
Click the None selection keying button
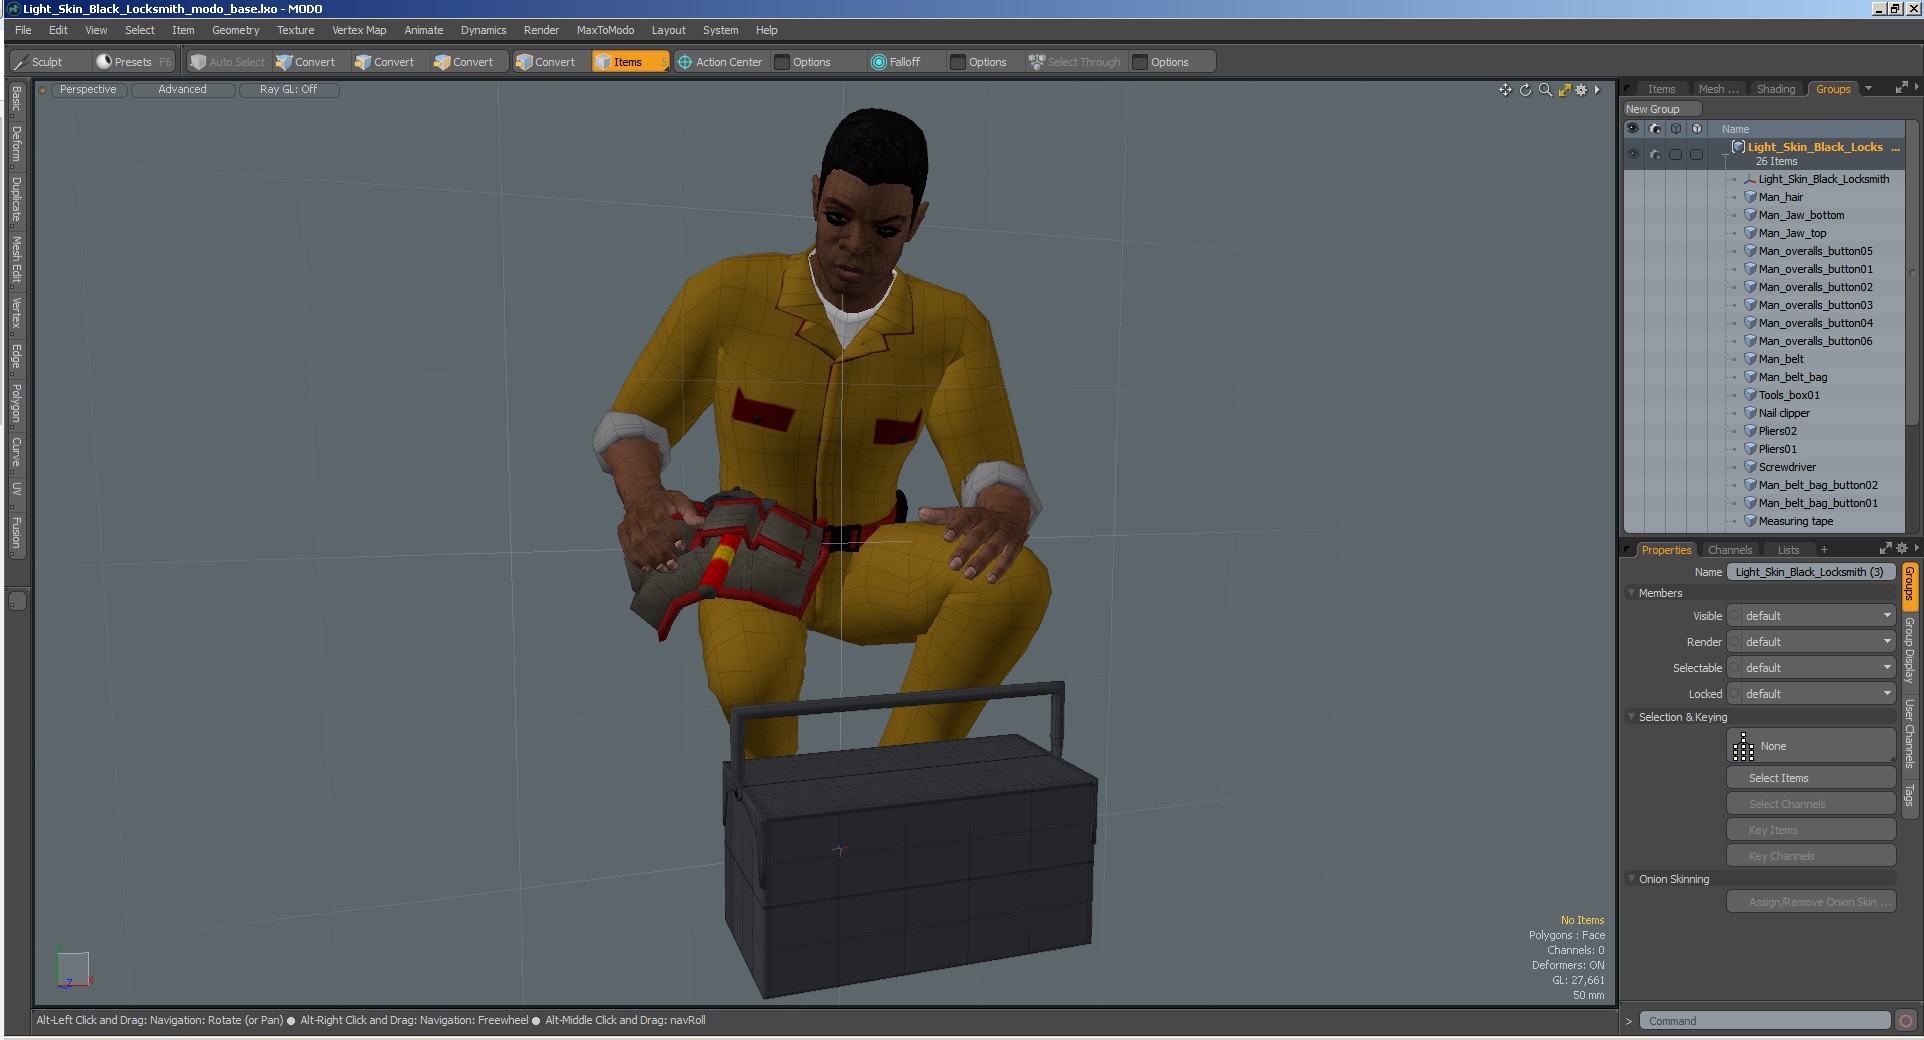tap(1811, 746)
